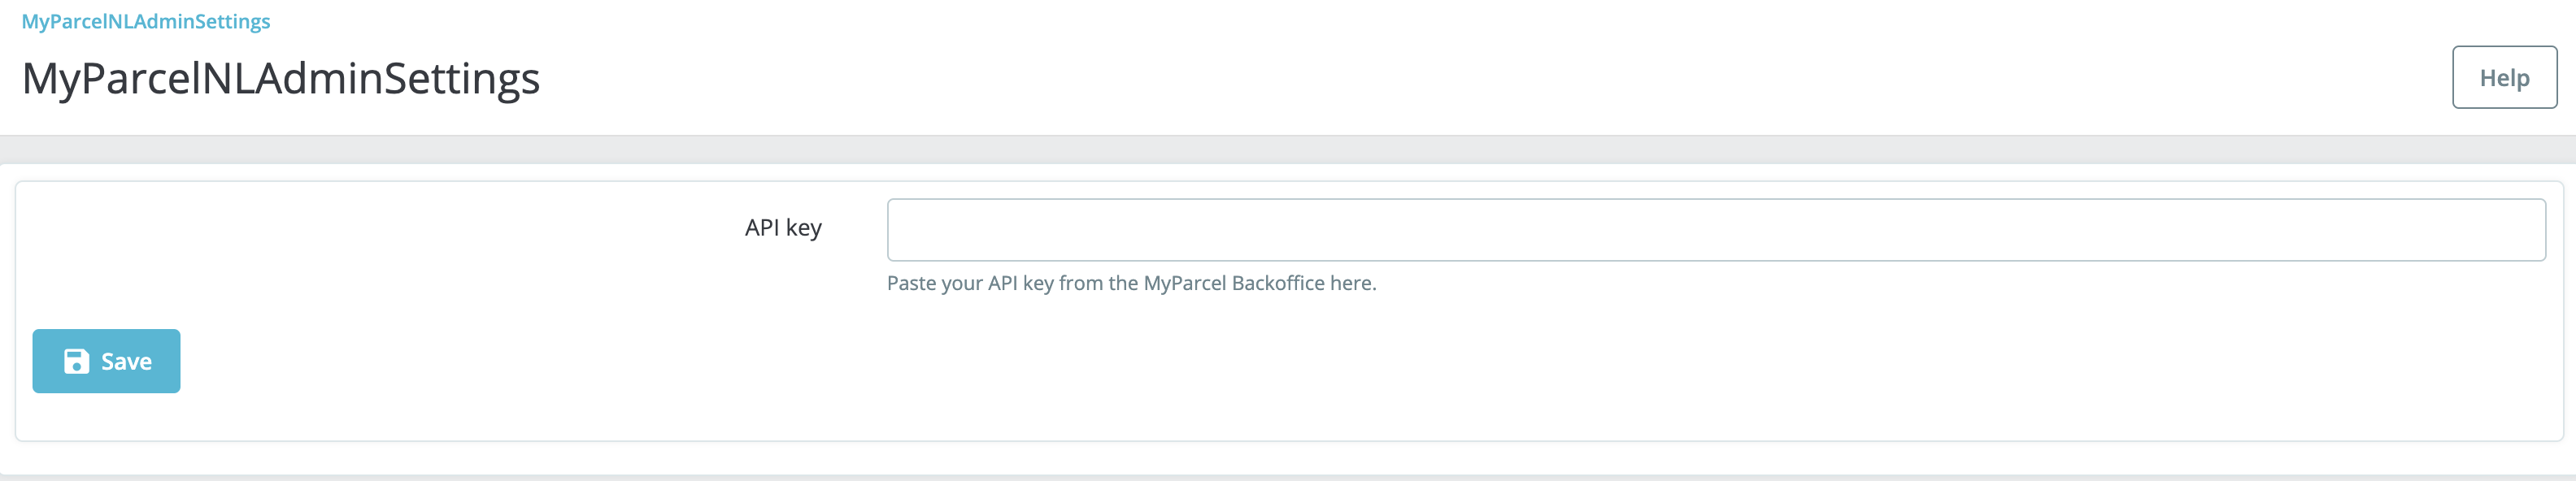
Task: Open Help from the top right corner
Action: pos(2504,76)
